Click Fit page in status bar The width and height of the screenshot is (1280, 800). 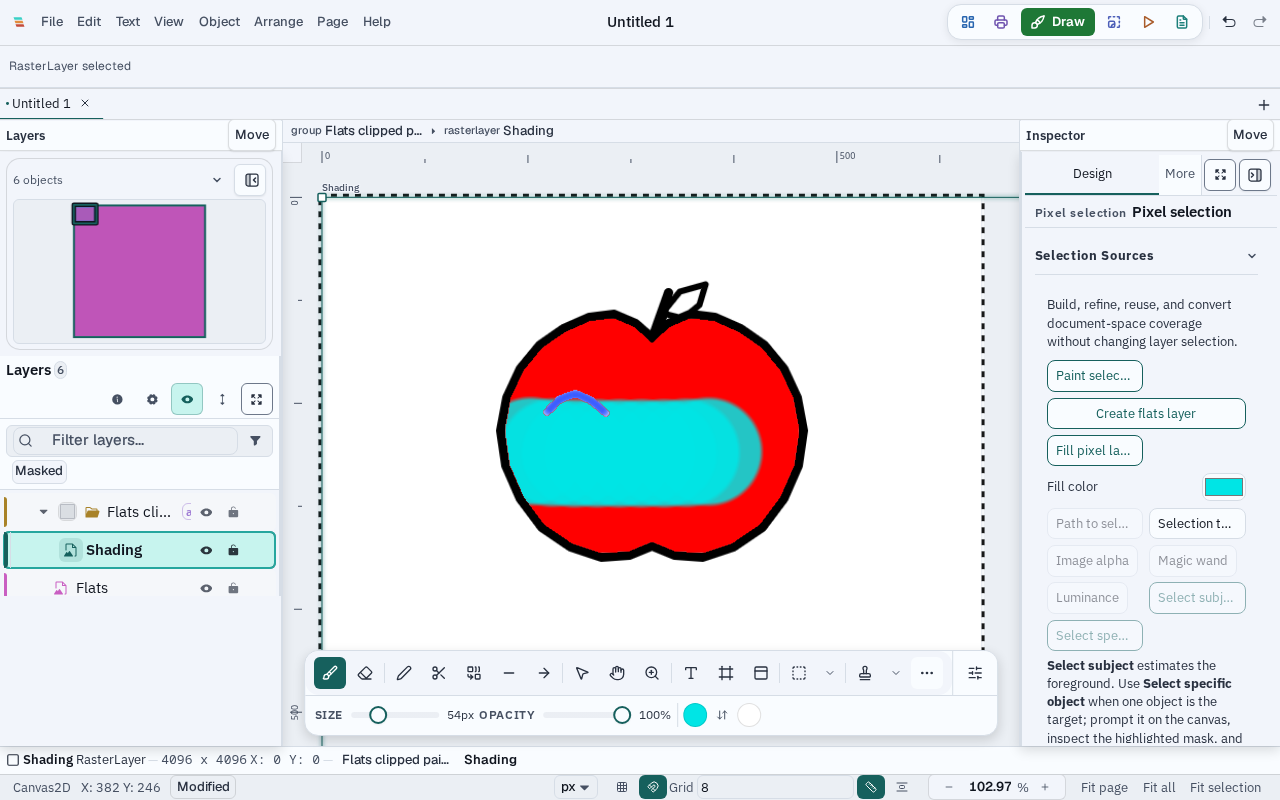[x=1104, y=787]
